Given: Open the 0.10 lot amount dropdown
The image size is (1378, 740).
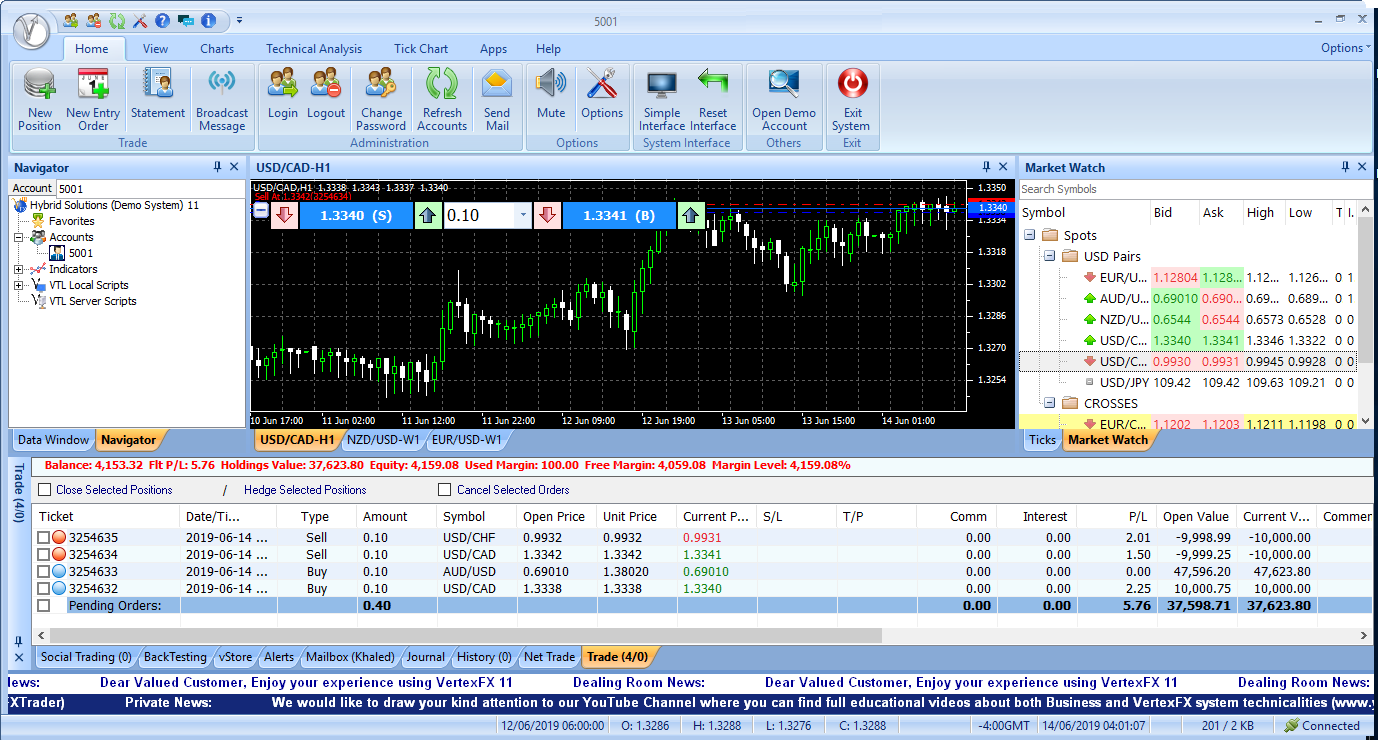Looking at the screenshot, I should (x=523, y=215).
